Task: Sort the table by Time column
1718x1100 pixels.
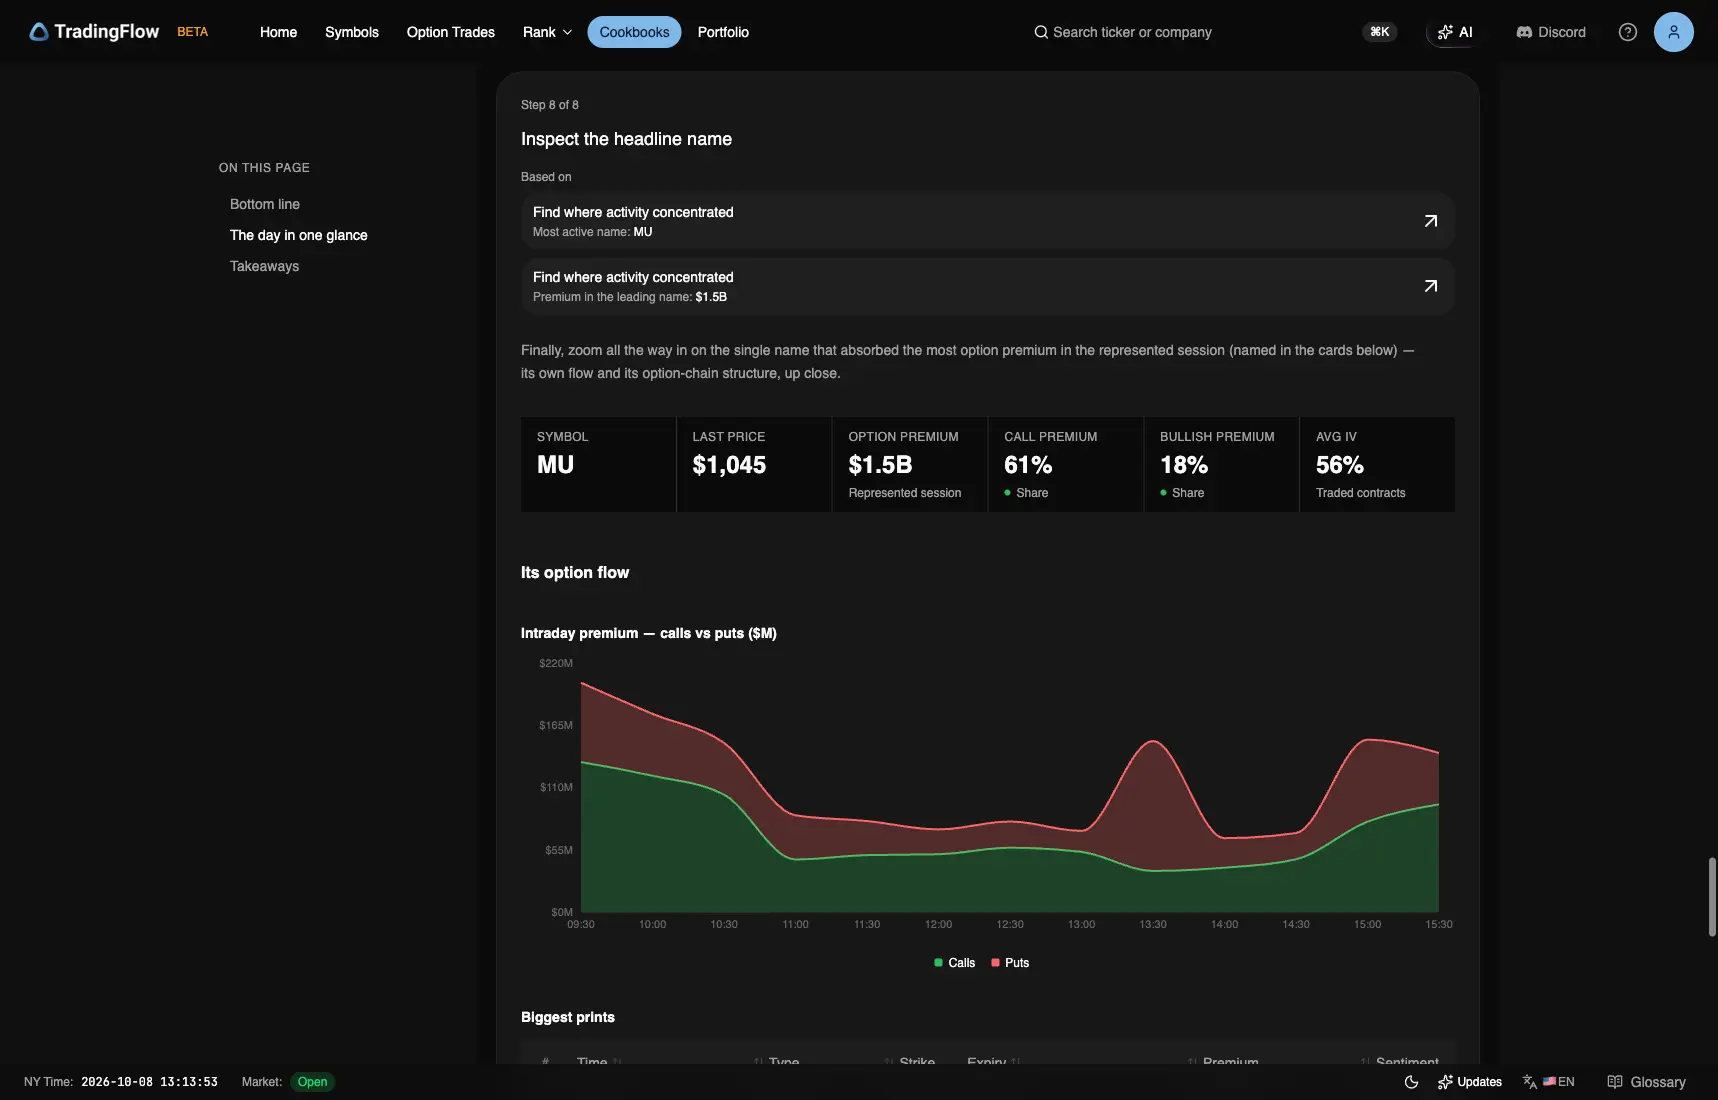Action: (599, 1061)
